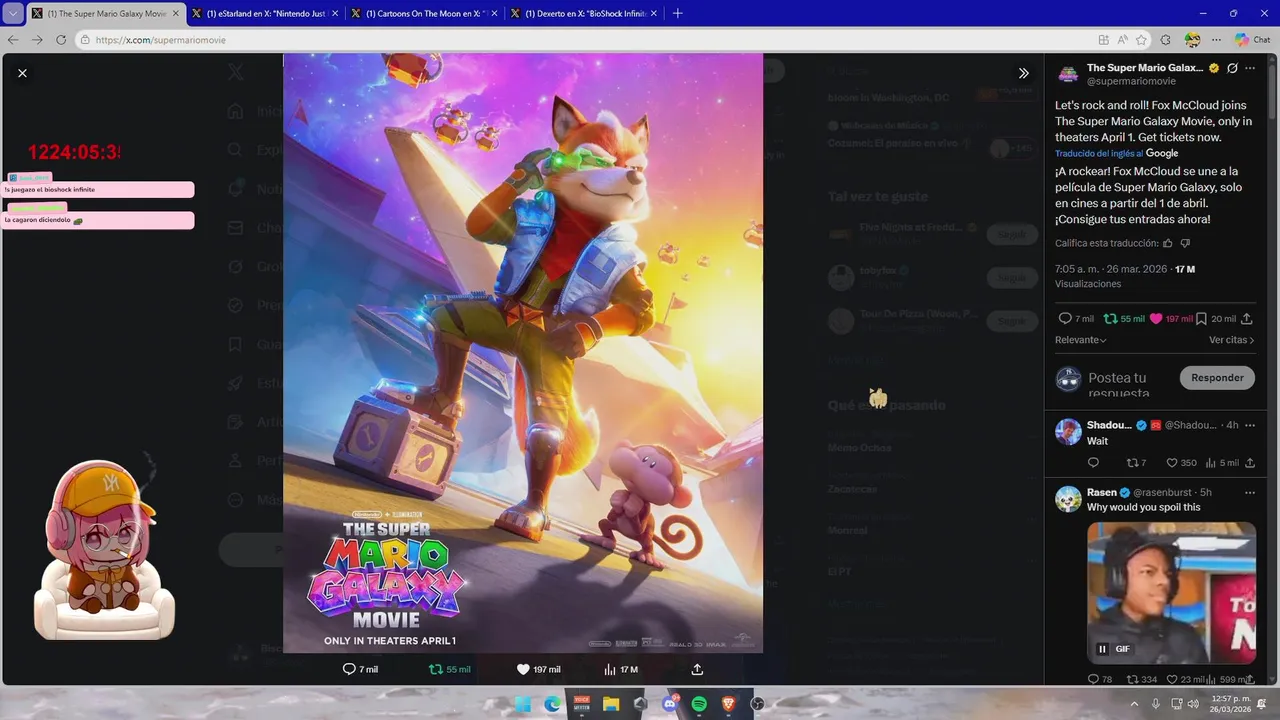Image resolution: width=1280 pixels, height=720 pixels.
Task: Open the Ver citas link
Action: 1231,340
